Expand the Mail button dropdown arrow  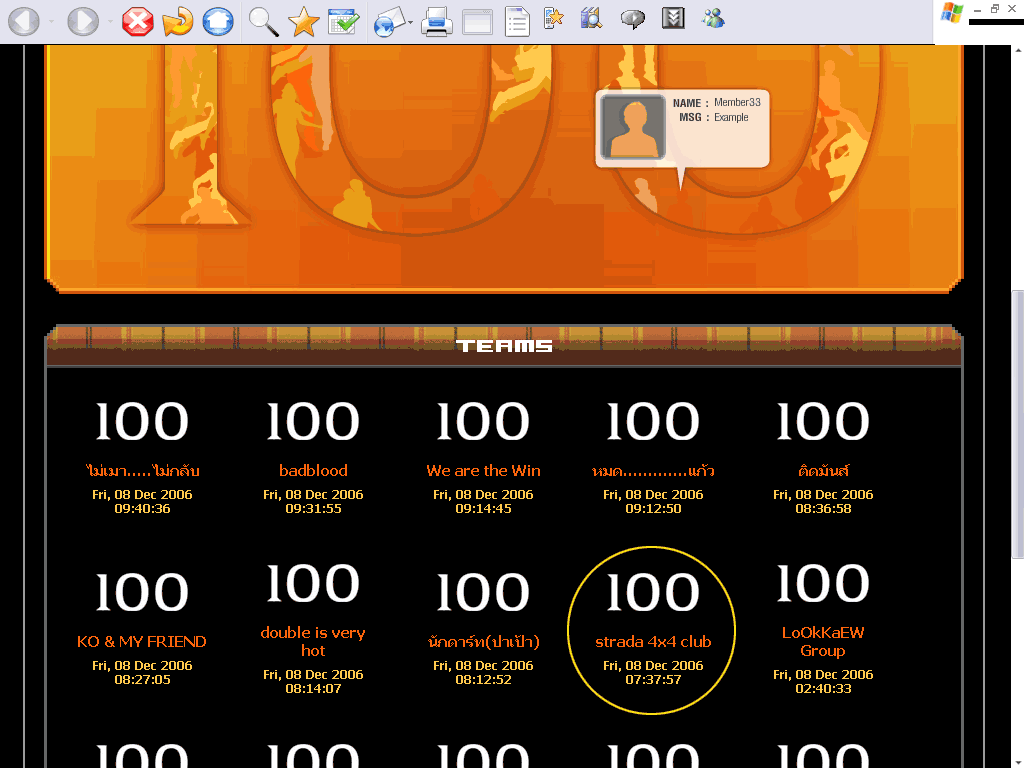410,21
